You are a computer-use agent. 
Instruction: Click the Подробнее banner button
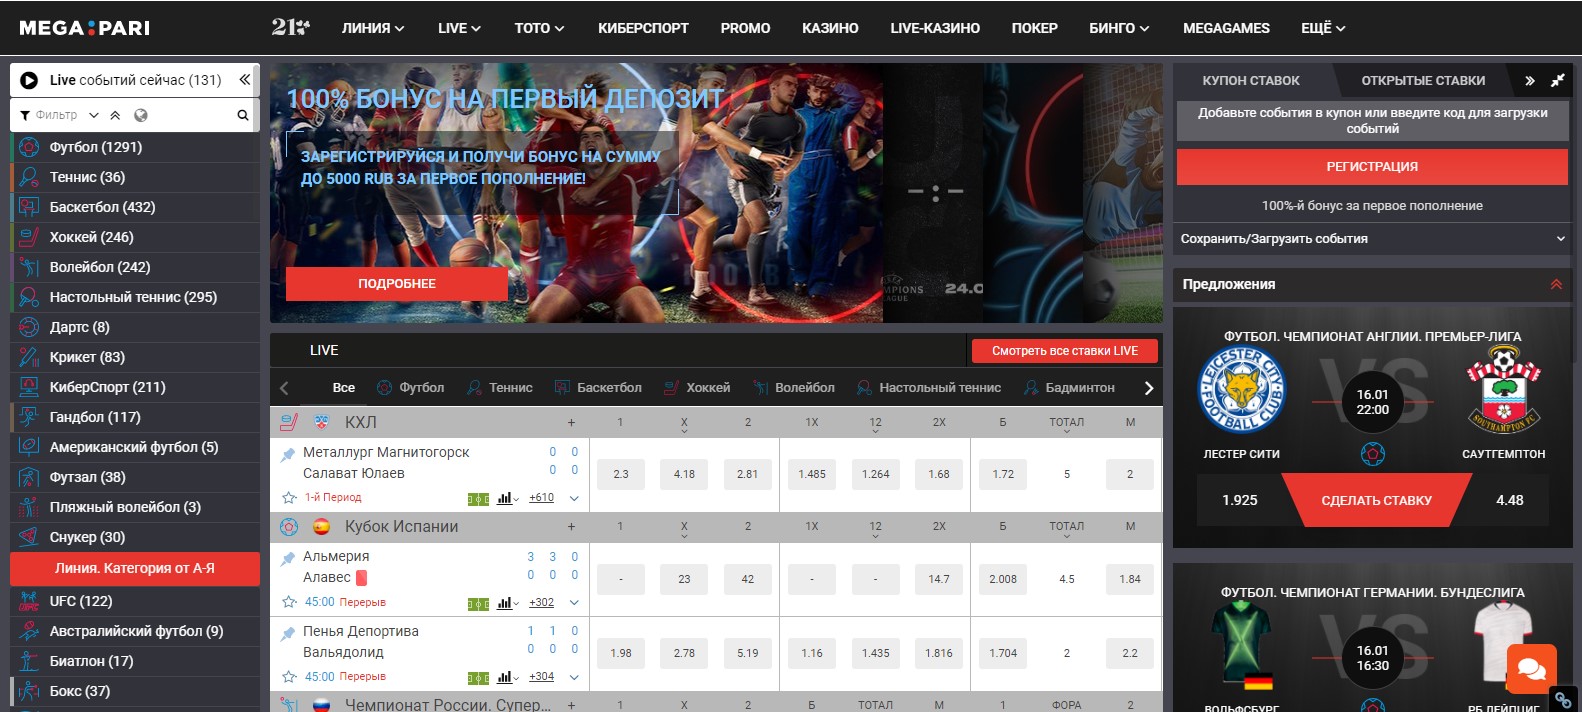tap(397, 284)
